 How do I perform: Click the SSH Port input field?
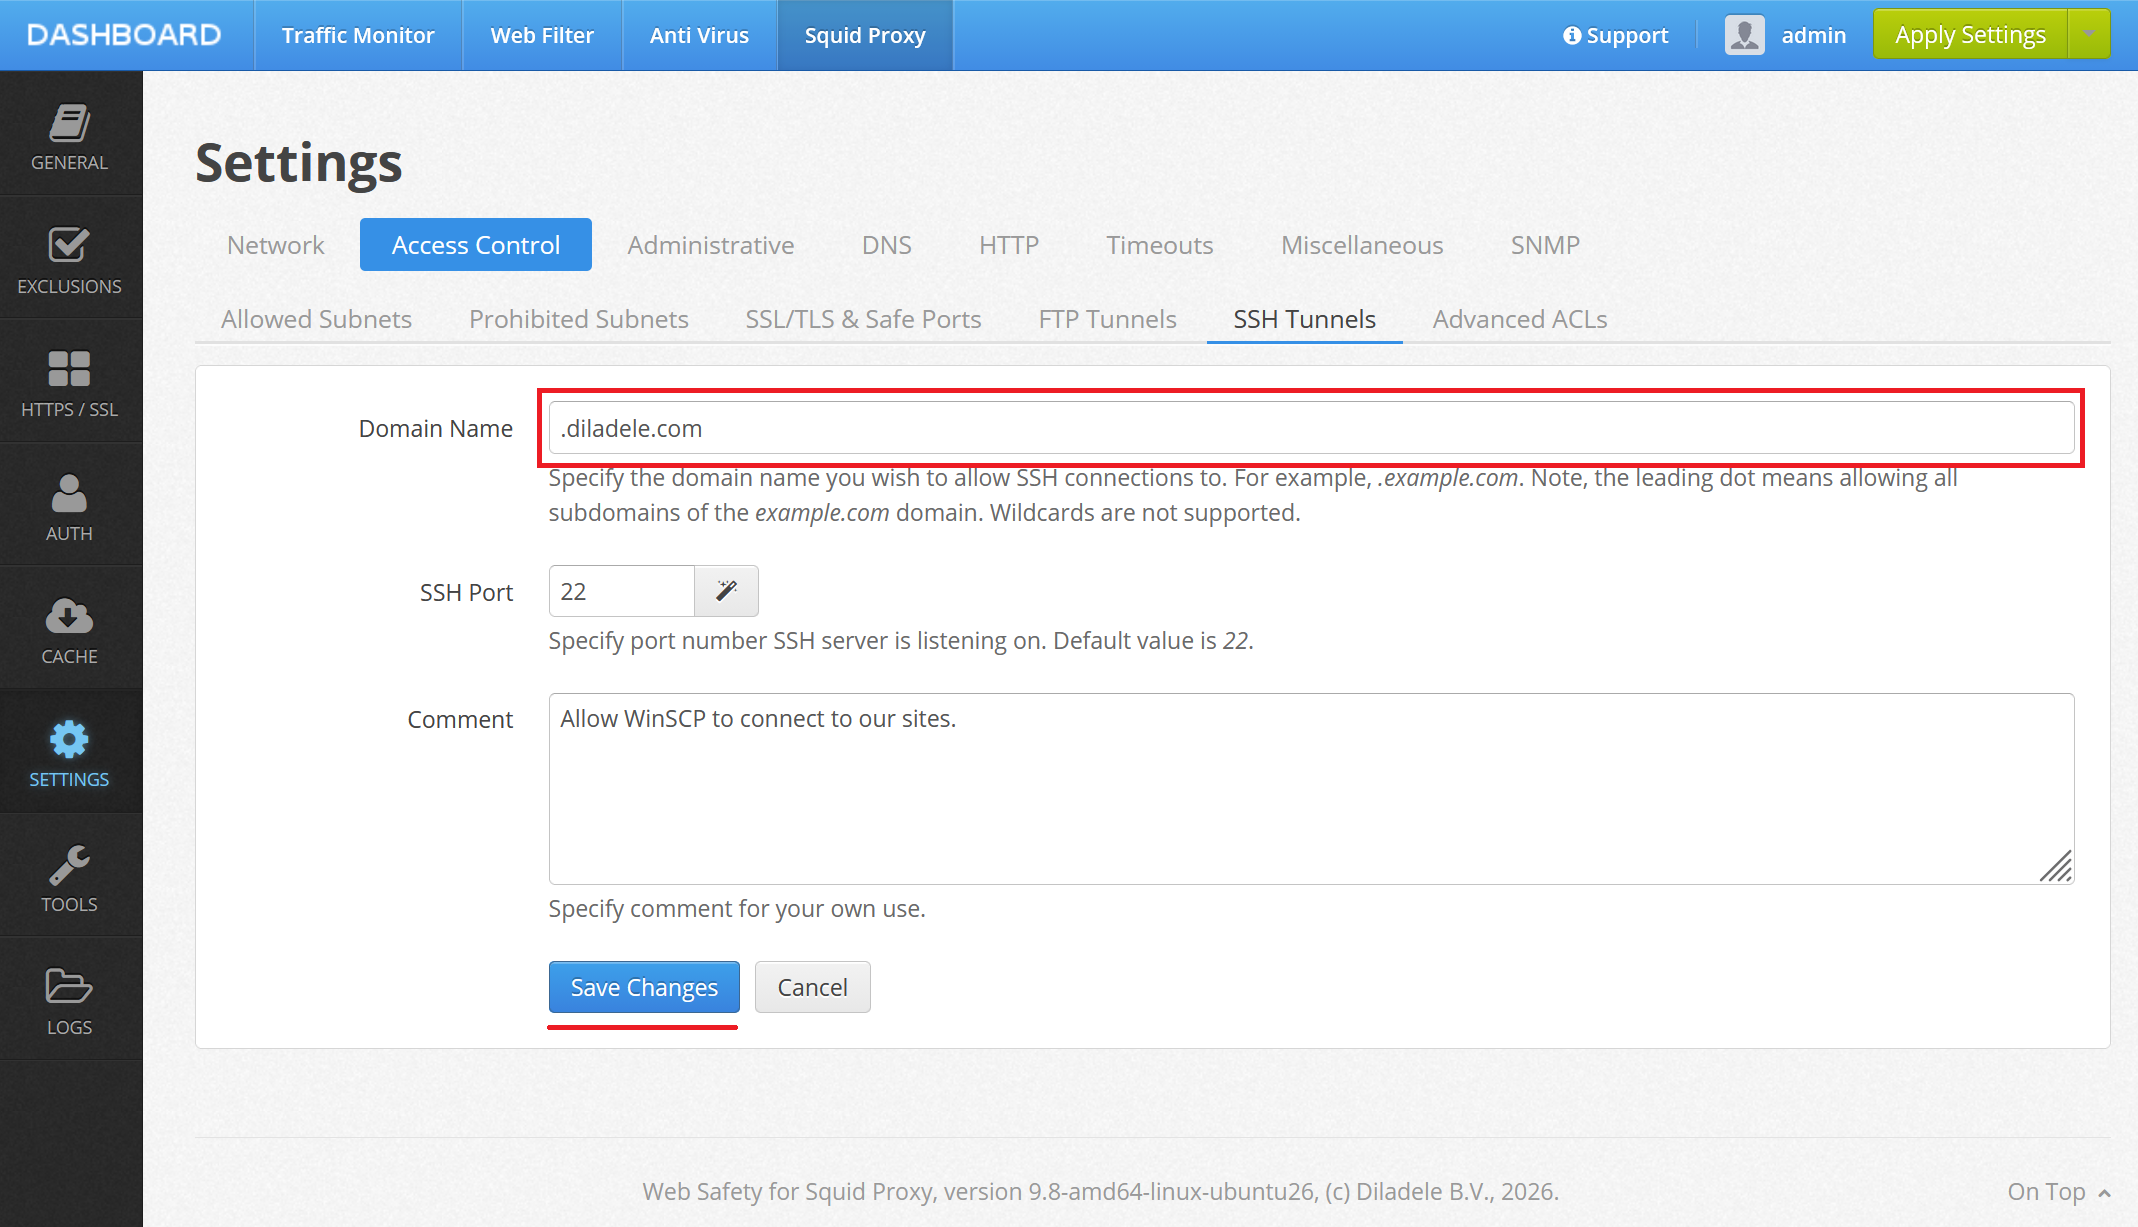click(621, 591)
